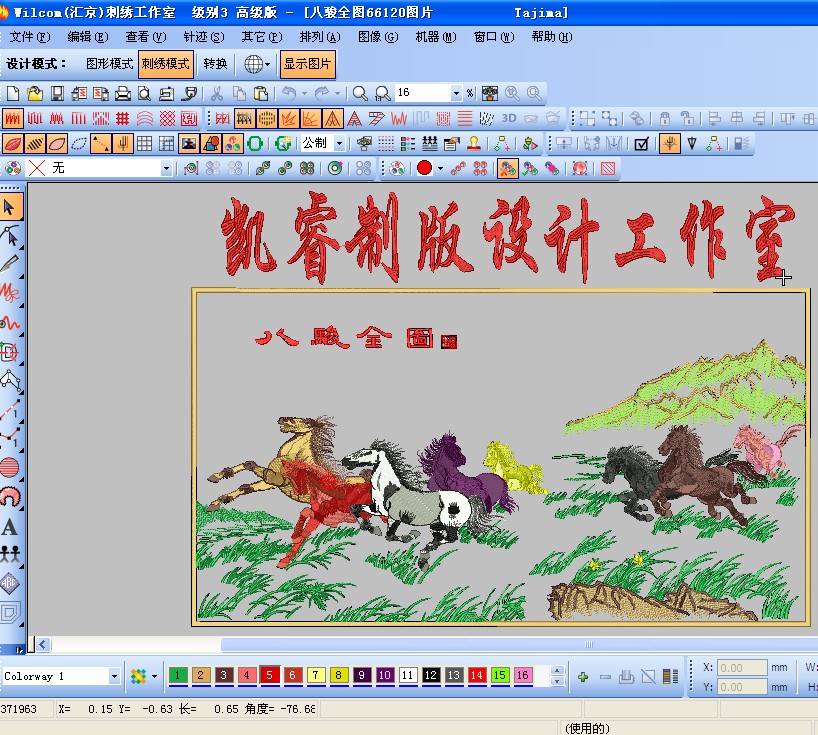Select red color swatch 5

(x=270, y=676)
